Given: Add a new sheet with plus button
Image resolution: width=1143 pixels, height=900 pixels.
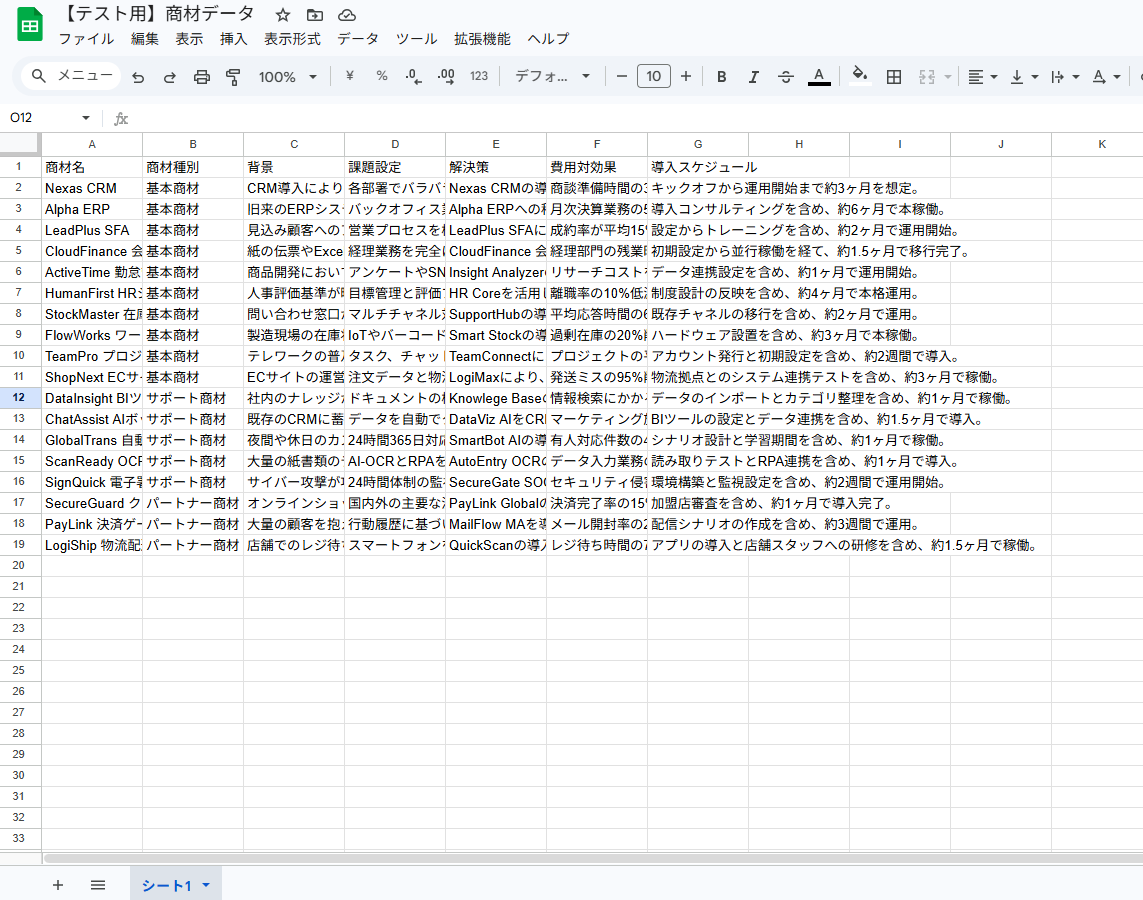Looking at the screenshot, I should tap(58, 885).
